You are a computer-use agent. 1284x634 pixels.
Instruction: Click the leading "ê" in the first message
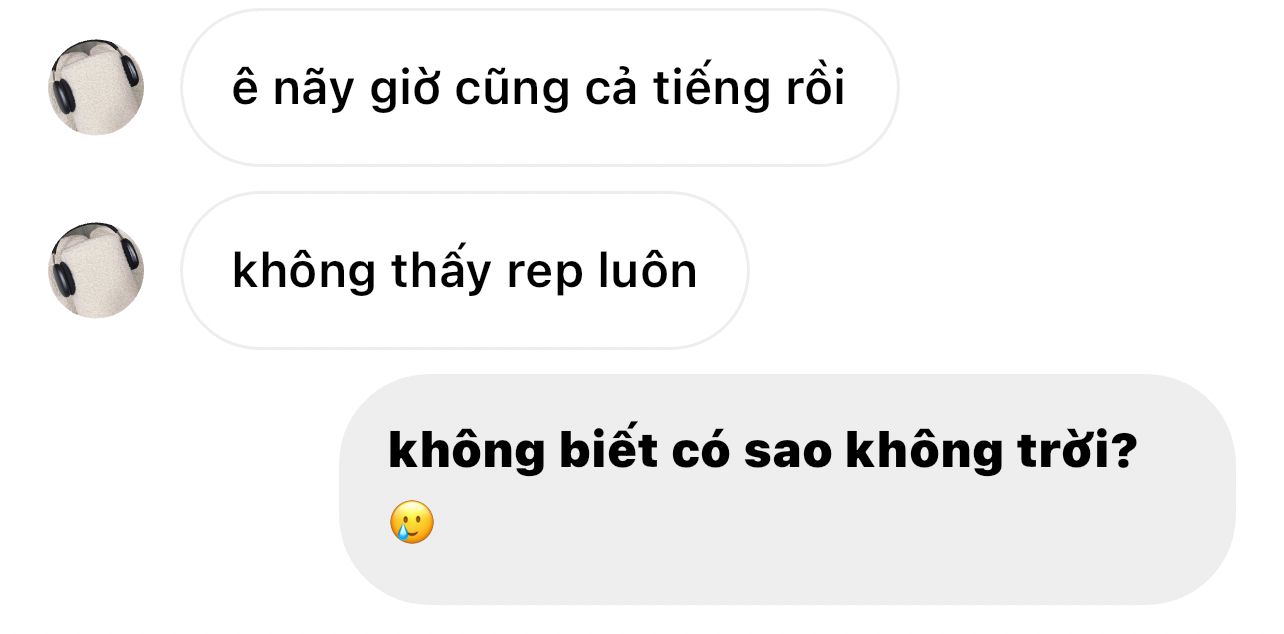click(x=244, y=88)
